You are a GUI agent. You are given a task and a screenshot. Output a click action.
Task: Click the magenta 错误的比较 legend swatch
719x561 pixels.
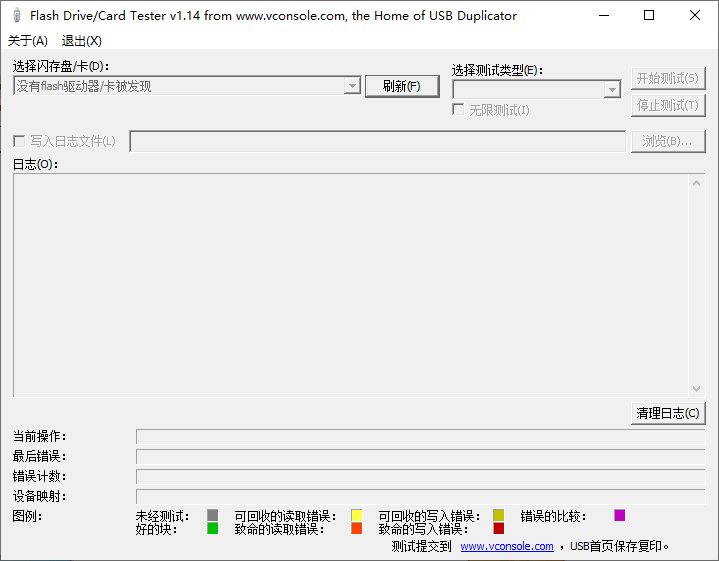tap(619, 515)
